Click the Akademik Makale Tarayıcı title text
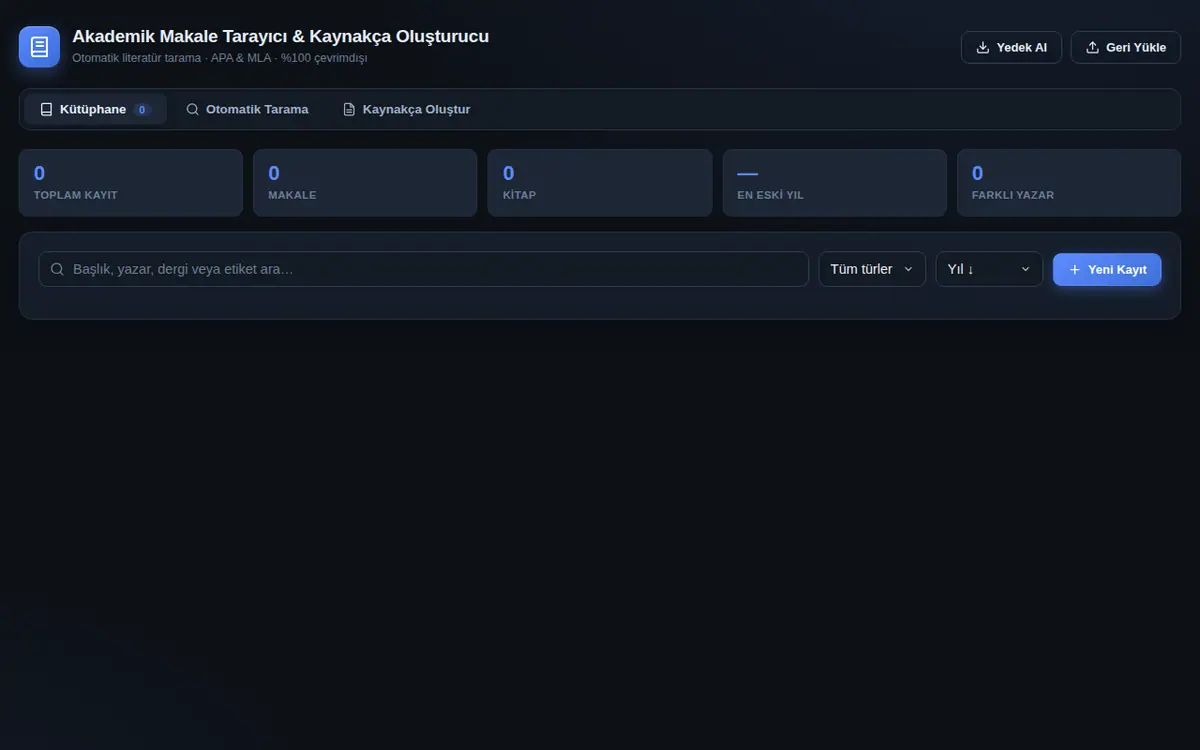 [x=280, y=37]
